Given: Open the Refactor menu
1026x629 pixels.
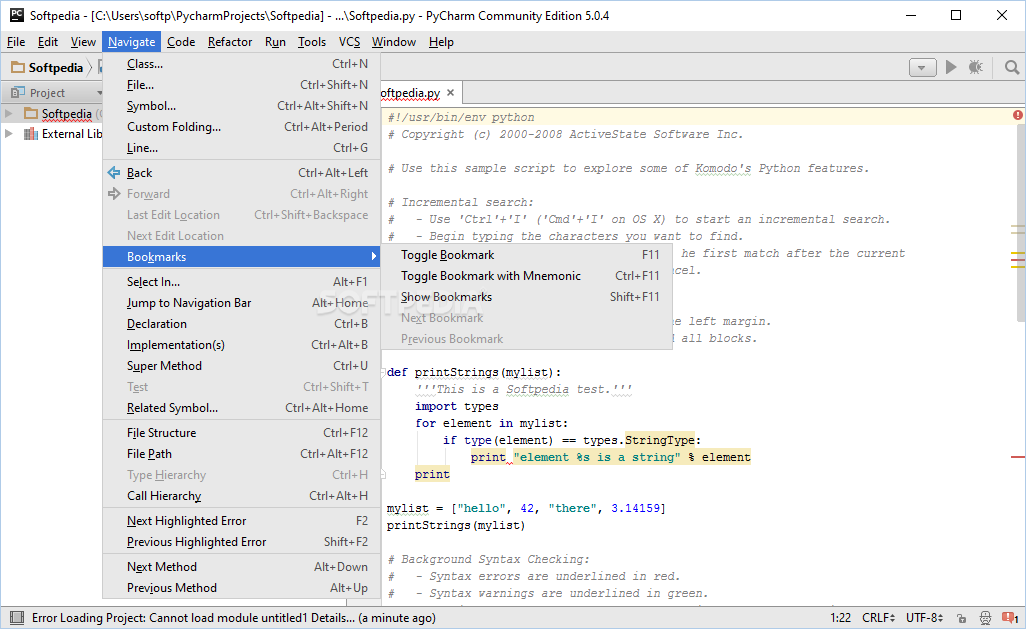Looking at the screenshot, I should coord(230,42).
